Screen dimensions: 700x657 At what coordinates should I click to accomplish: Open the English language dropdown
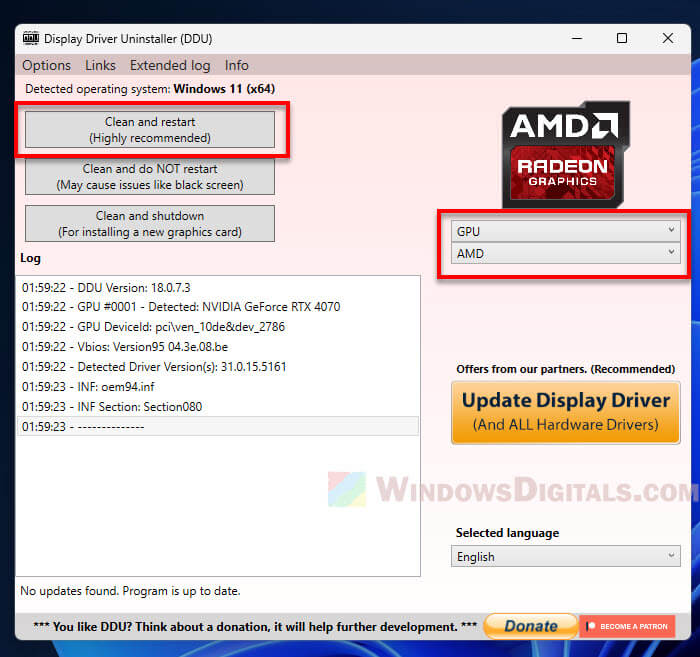[566, 556]
